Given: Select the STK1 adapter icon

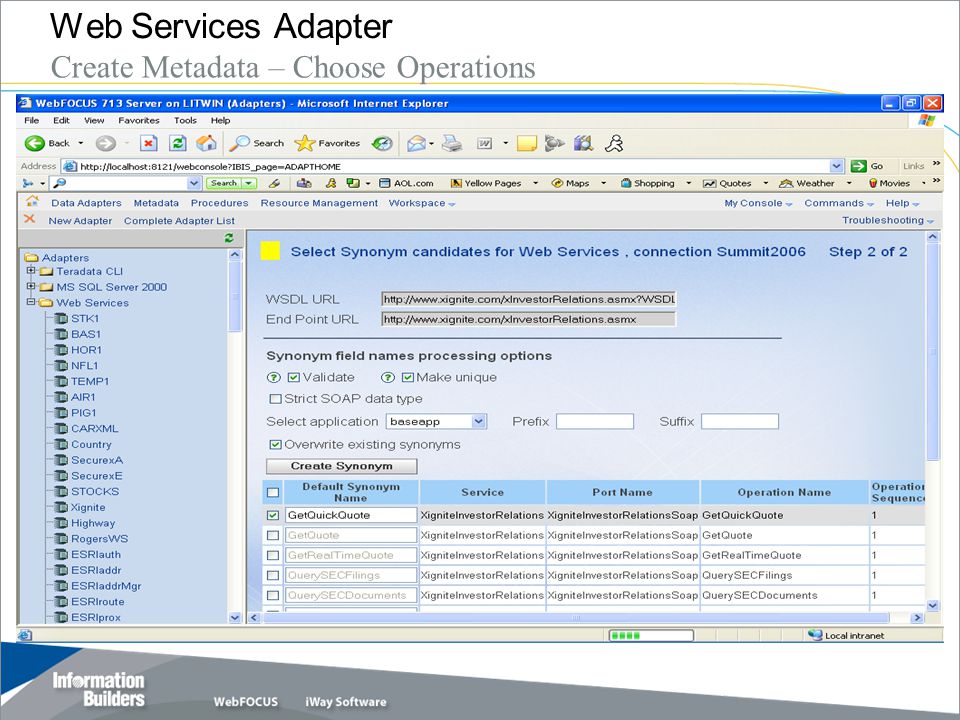Looking at the screenshot, I should click(x=61, y=318).
